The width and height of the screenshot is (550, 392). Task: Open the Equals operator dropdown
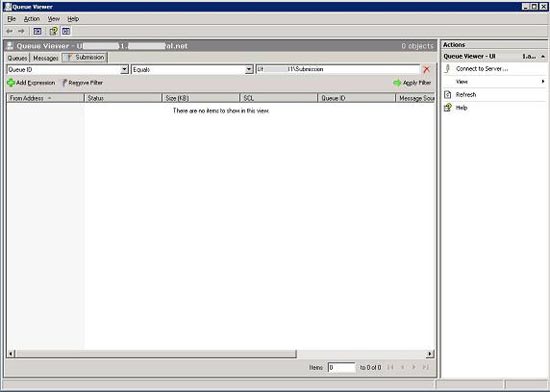click(x=249, y=69)
